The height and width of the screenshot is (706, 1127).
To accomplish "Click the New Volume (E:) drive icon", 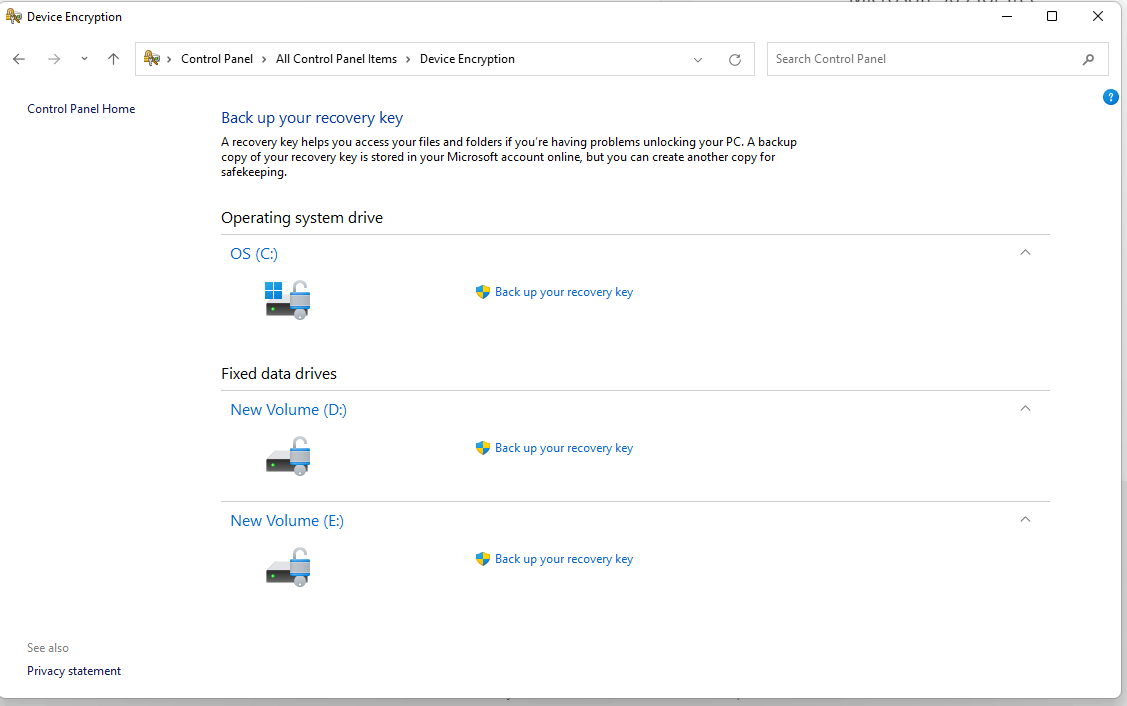I will (x=288, y=567).
